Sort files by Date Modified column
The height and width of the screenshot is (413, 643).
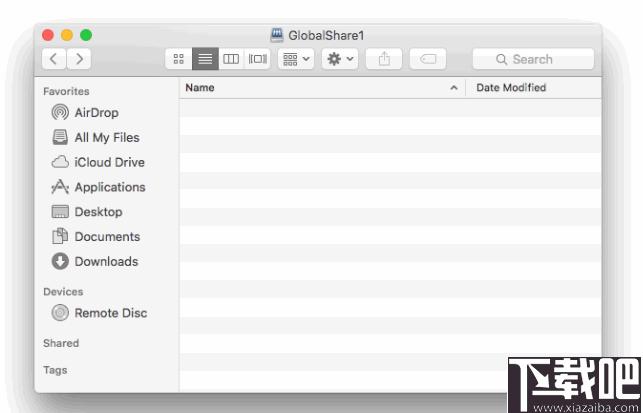pos(511,88)
